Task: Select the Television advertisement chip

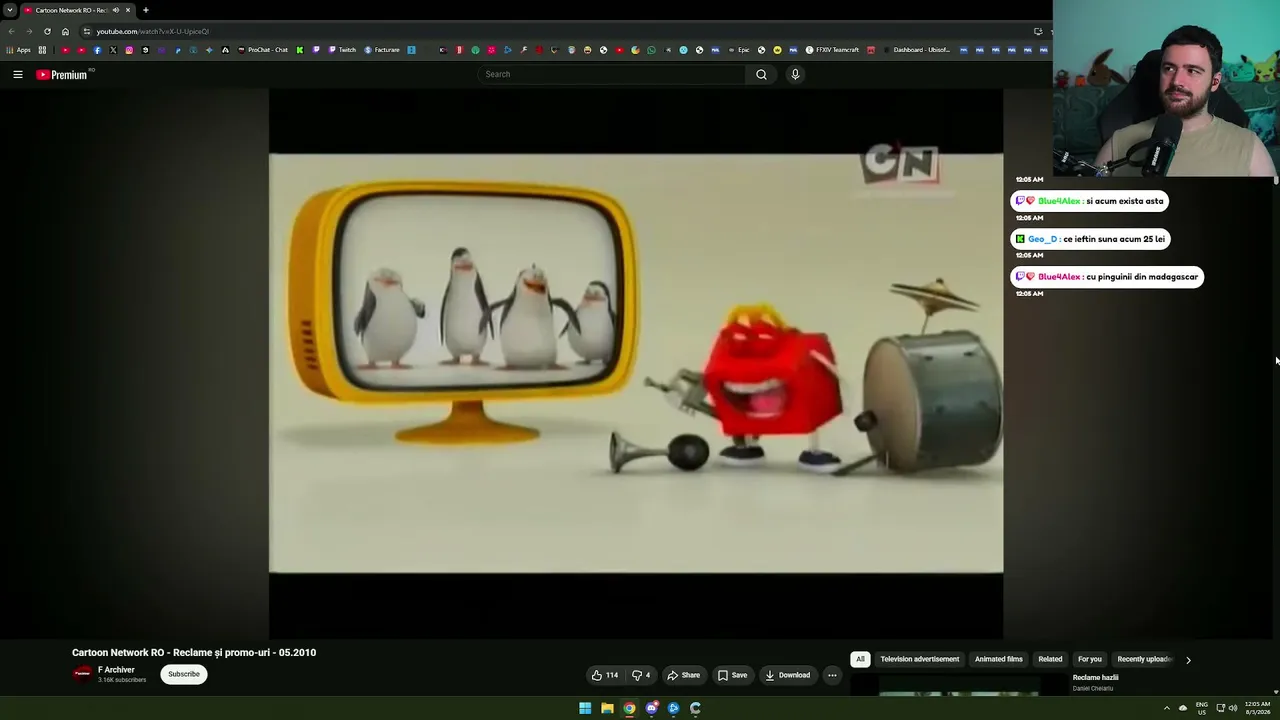Action: (x=919, y=659)
